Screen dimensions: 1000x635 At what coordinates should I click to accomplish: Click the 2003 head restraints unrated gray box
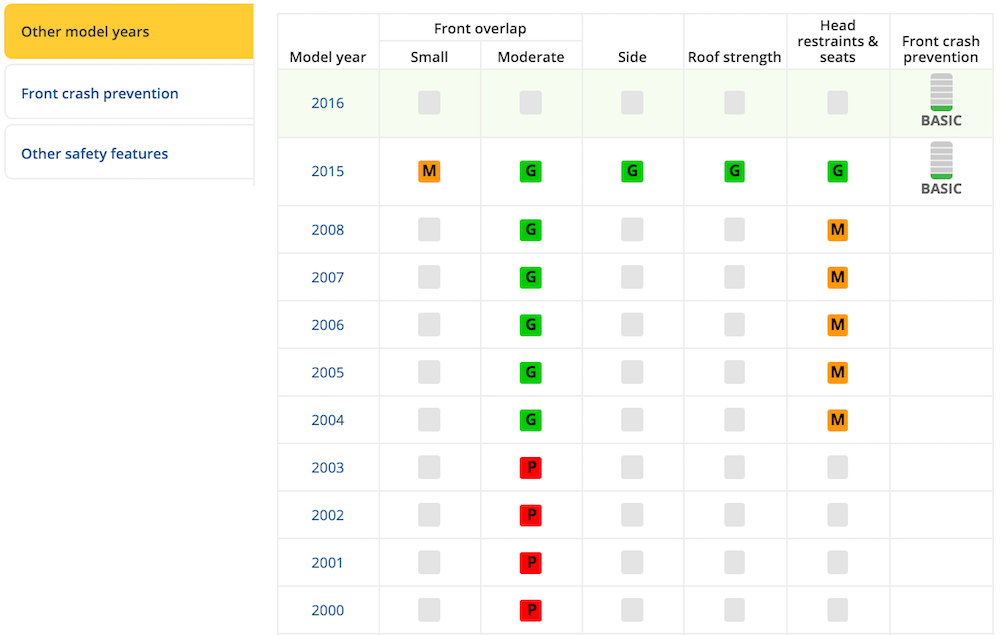(837, 467)
